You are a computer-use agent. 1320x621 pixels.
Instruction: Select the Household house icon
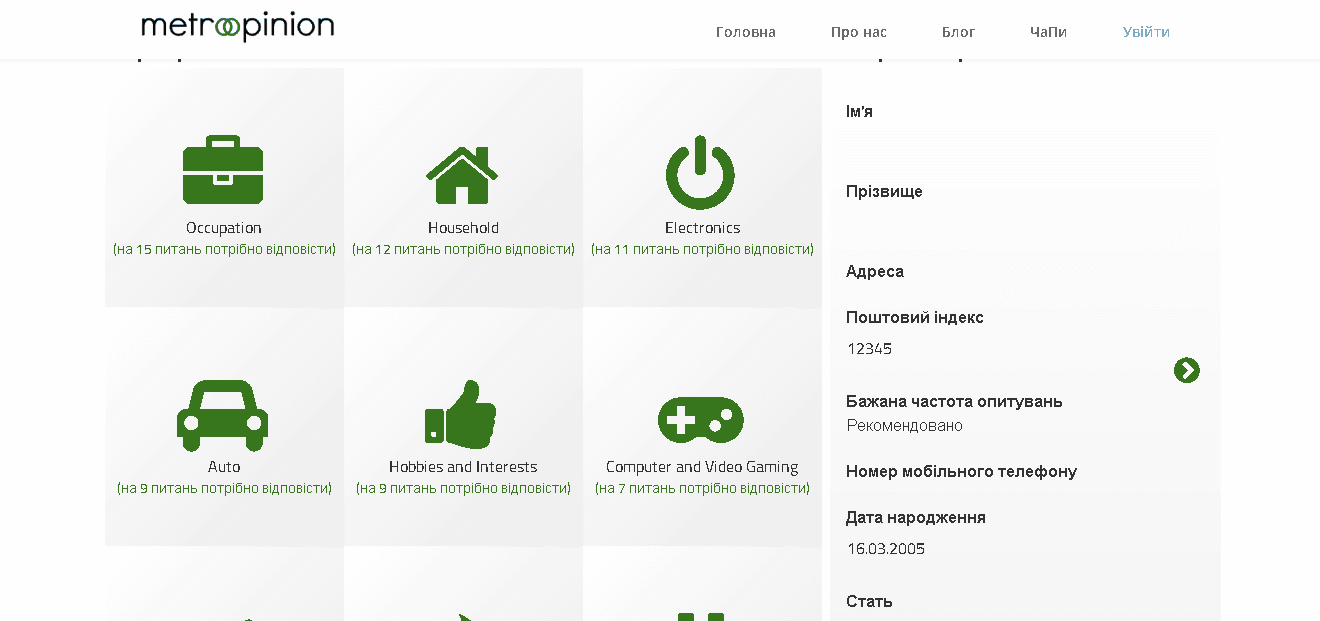tap(462, 175)
